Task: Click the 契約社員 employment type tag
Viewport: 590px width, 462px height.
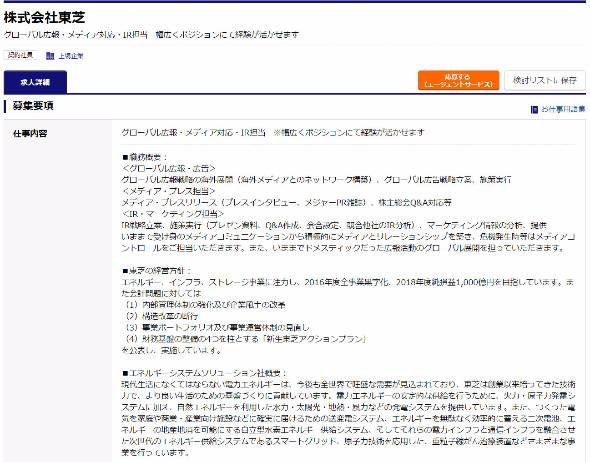Action: [21, 55]
